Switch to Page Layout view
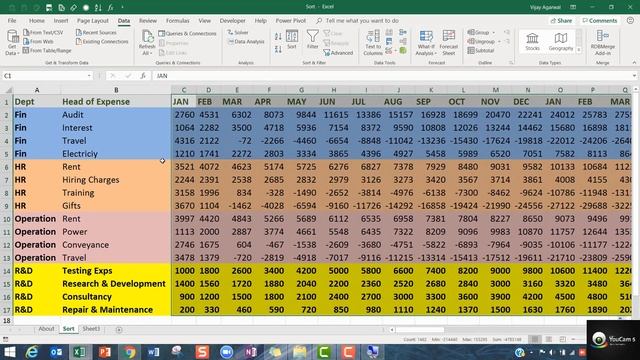Viewport: 640px width, 360px height. pos(549,339)
